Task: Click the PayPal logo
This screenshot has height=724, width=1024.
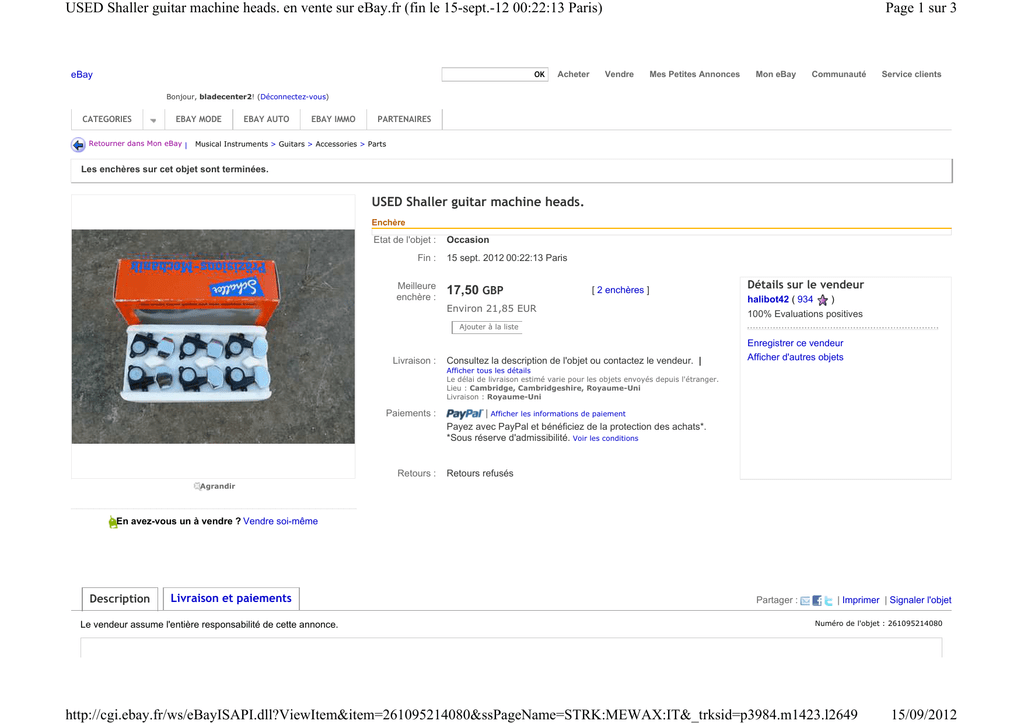Action: tap(464, 414)
